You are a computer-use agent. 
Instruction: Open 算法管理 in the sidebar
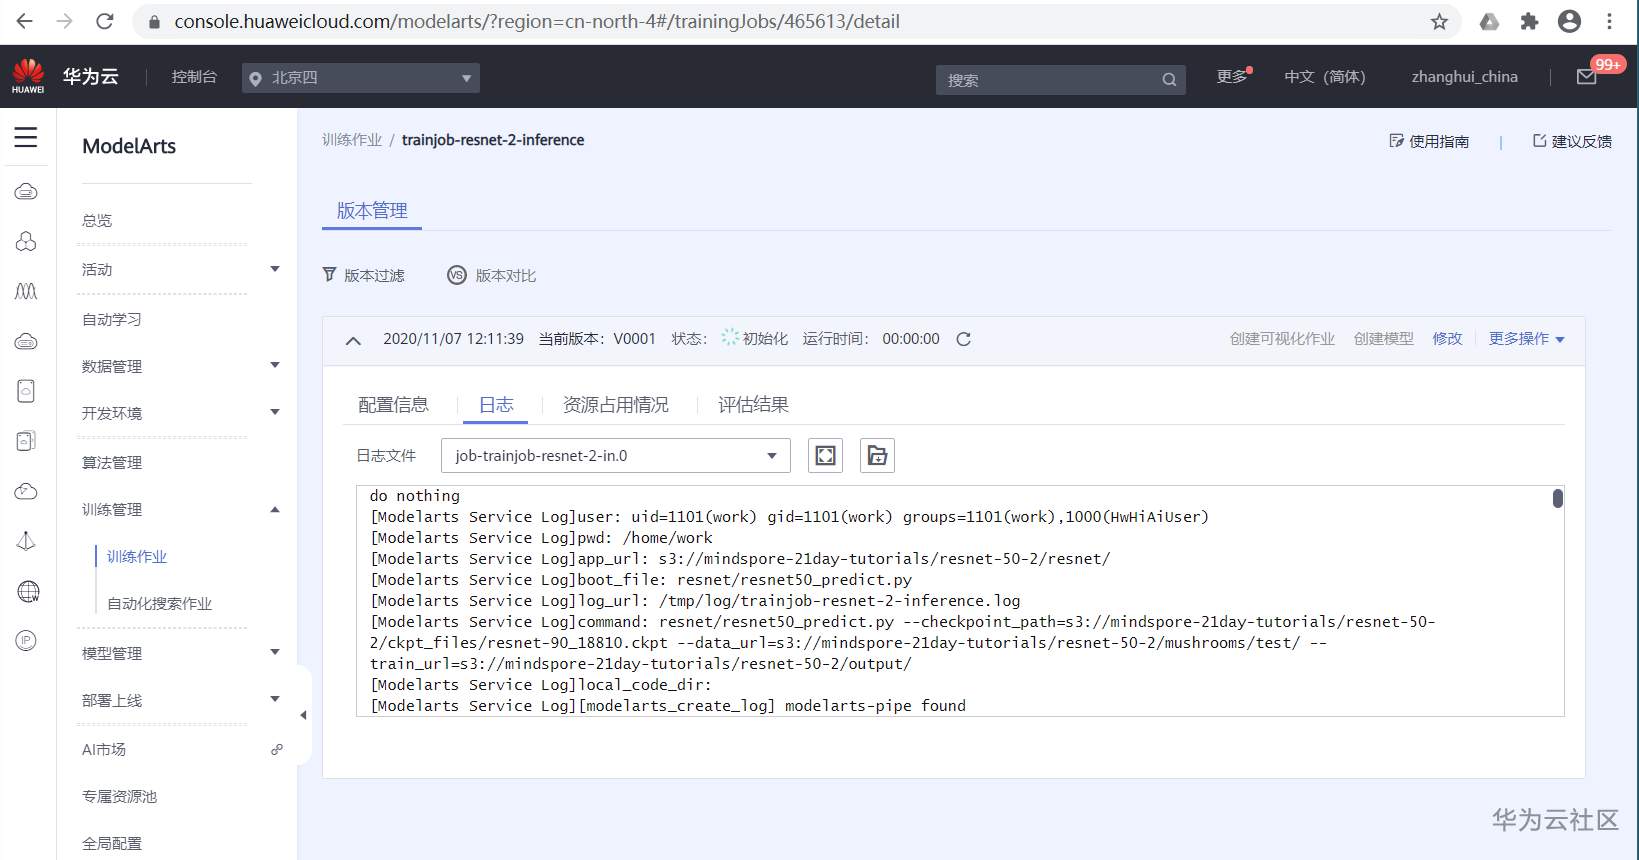point(112,462)
